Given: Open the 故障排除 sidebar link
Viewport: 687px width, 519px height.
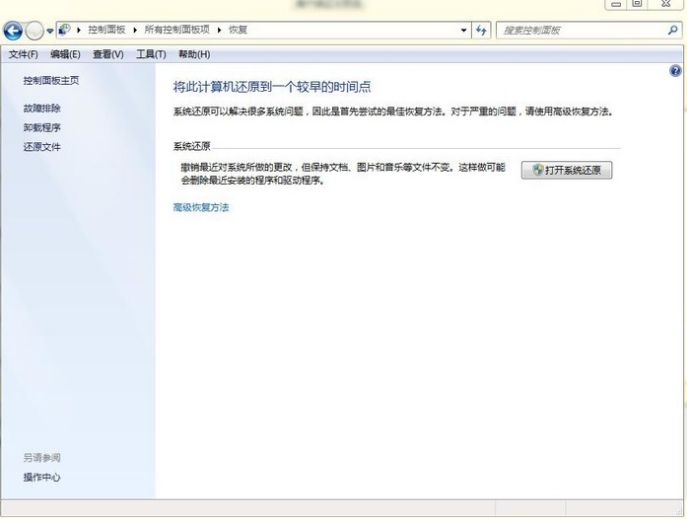Looking at the screenshot, I should click(x=42, y=108).
